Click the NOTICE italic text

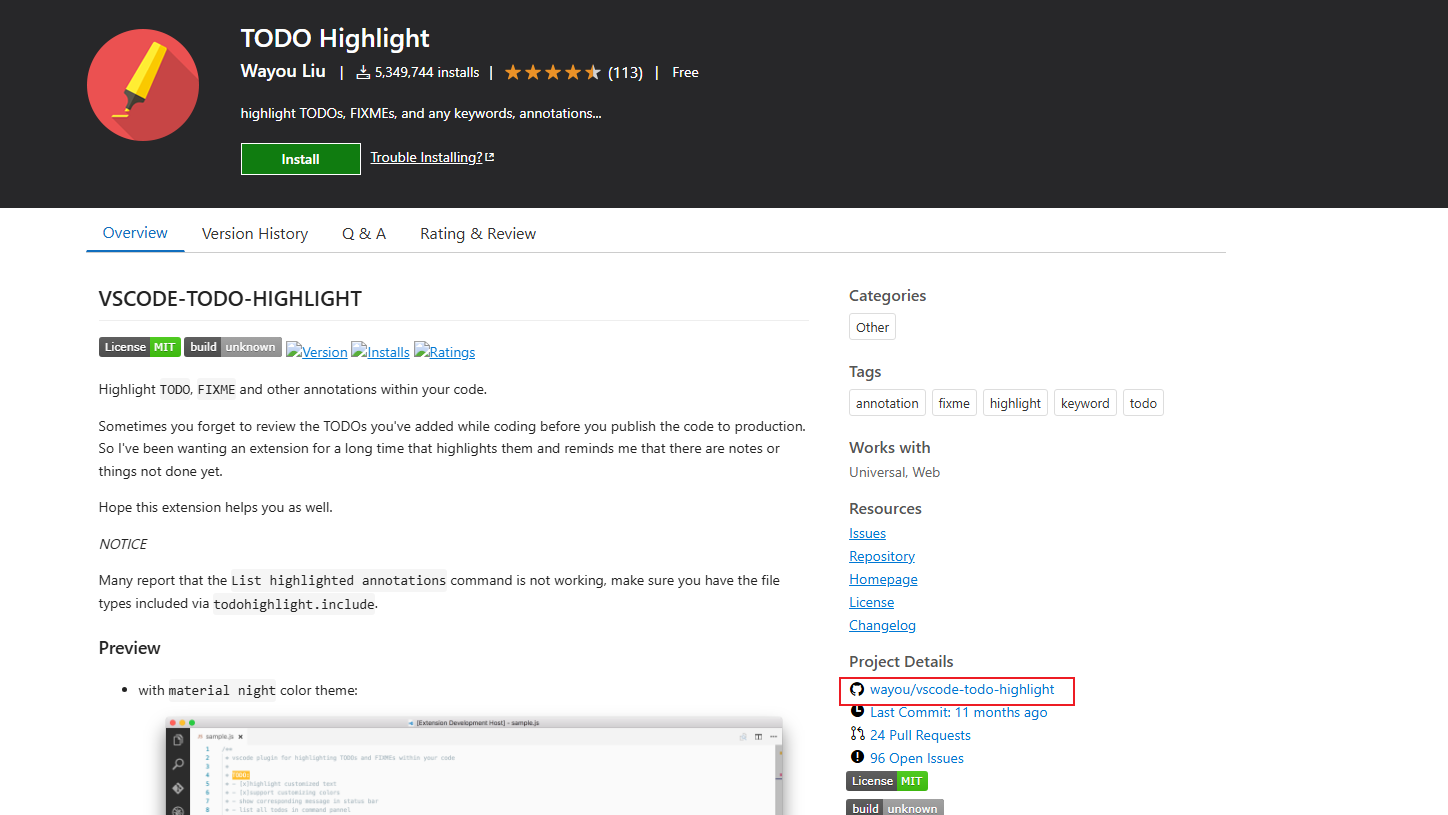click(x=123, y=544)
